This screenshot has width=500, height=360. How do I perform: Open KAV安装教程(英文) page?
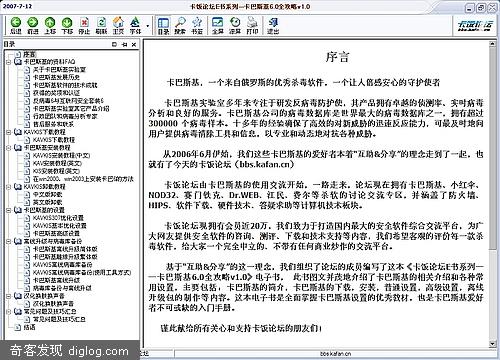57,163
